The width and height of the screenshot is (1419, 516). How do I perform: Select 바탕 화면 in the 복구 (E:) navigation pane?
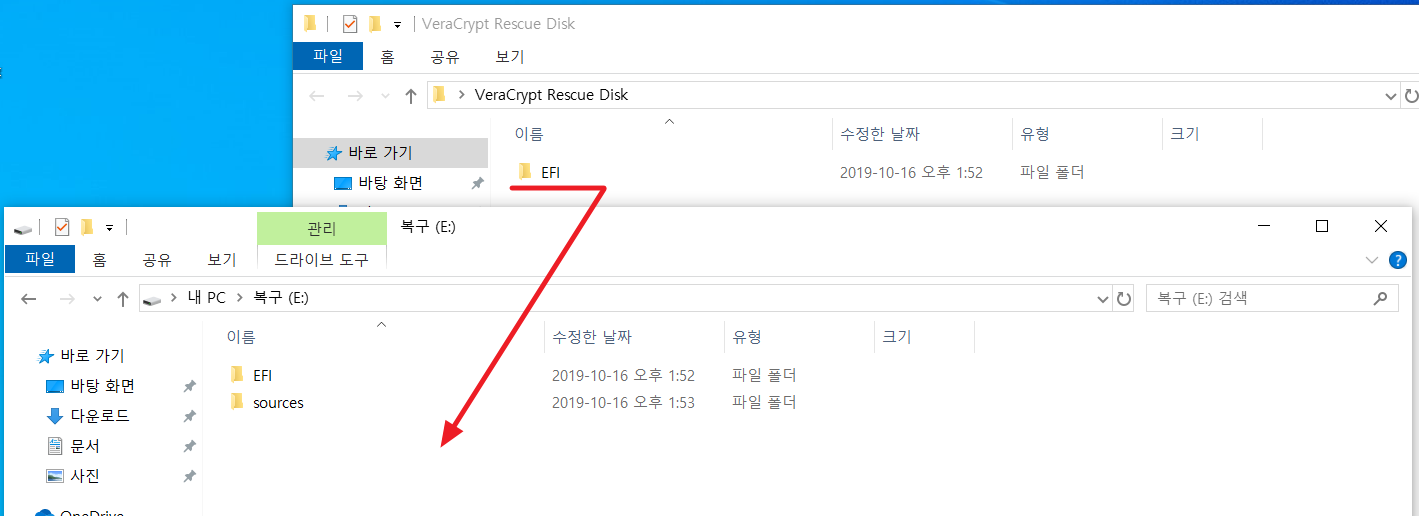click(x=102, y=386)
